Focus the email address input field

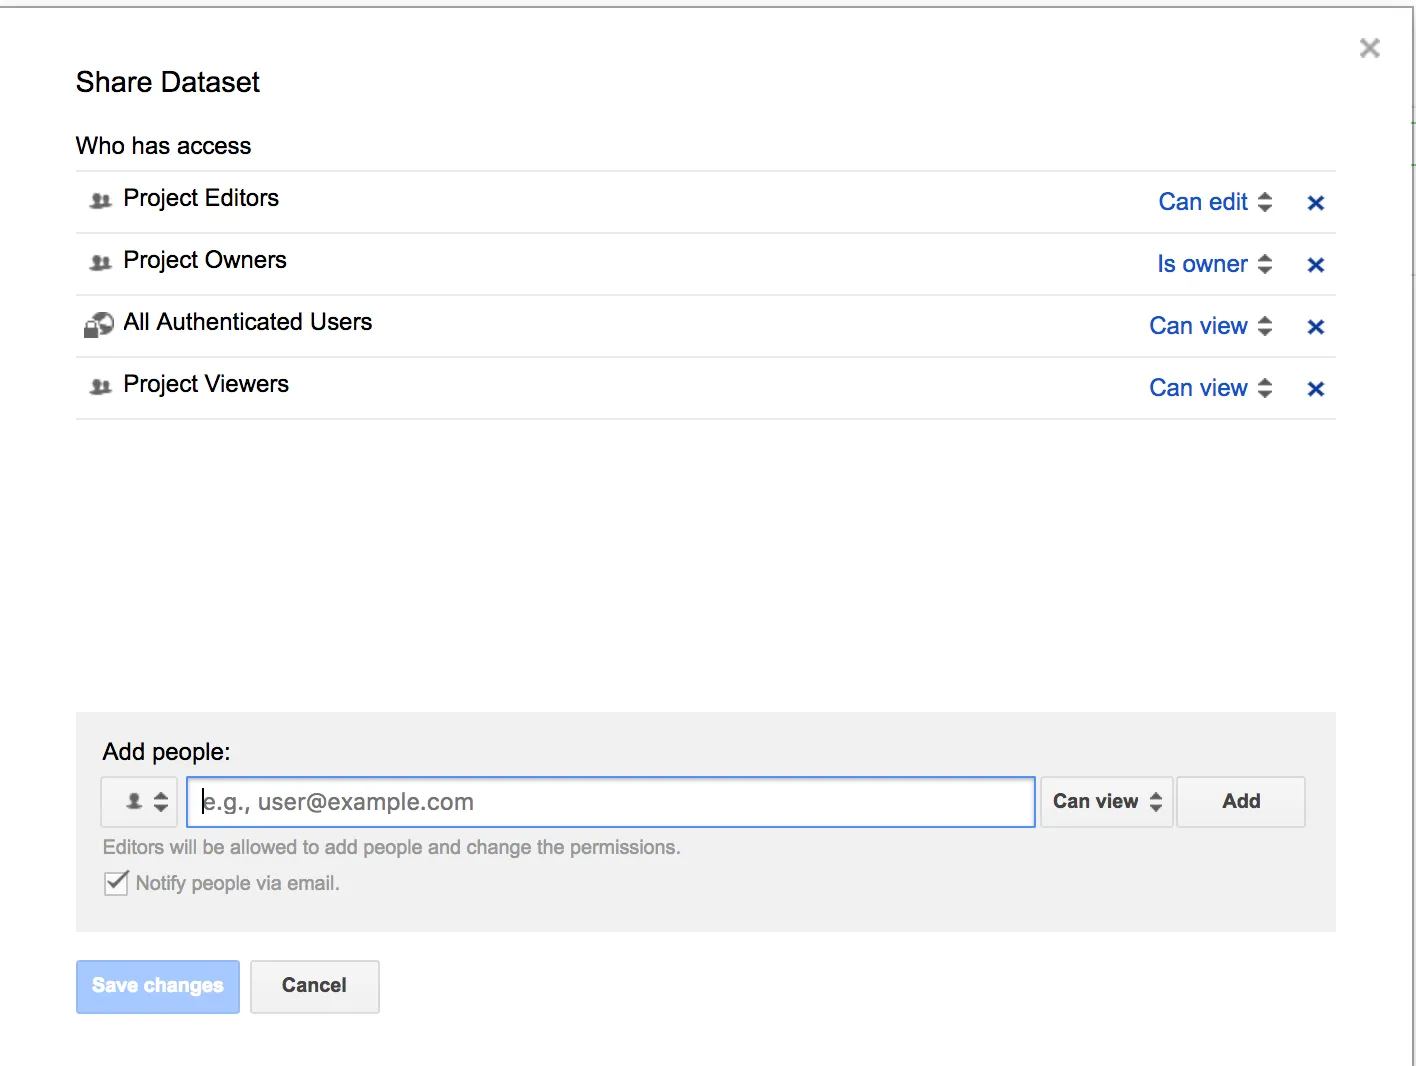point(610,802)
